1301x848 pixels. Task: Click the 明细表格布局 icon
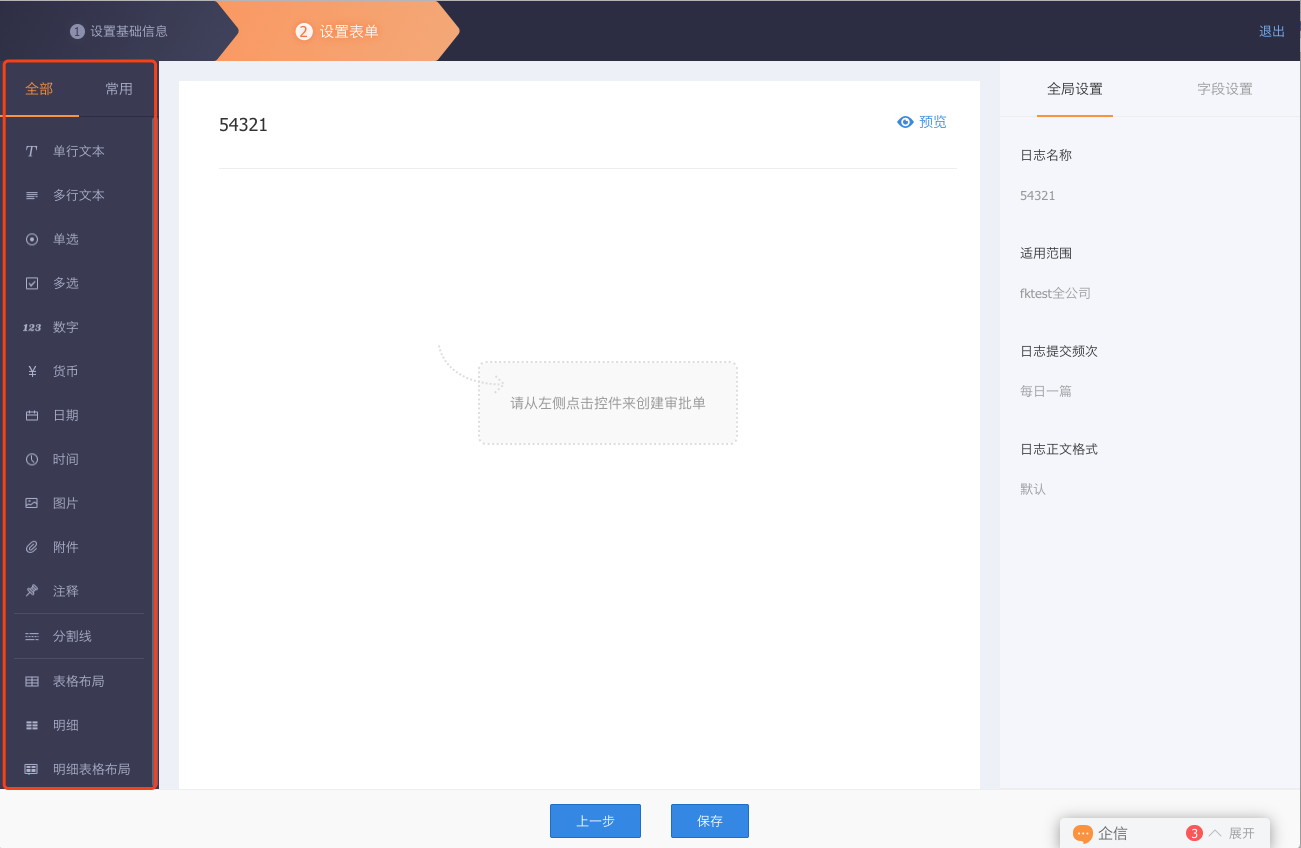point(32,770)
